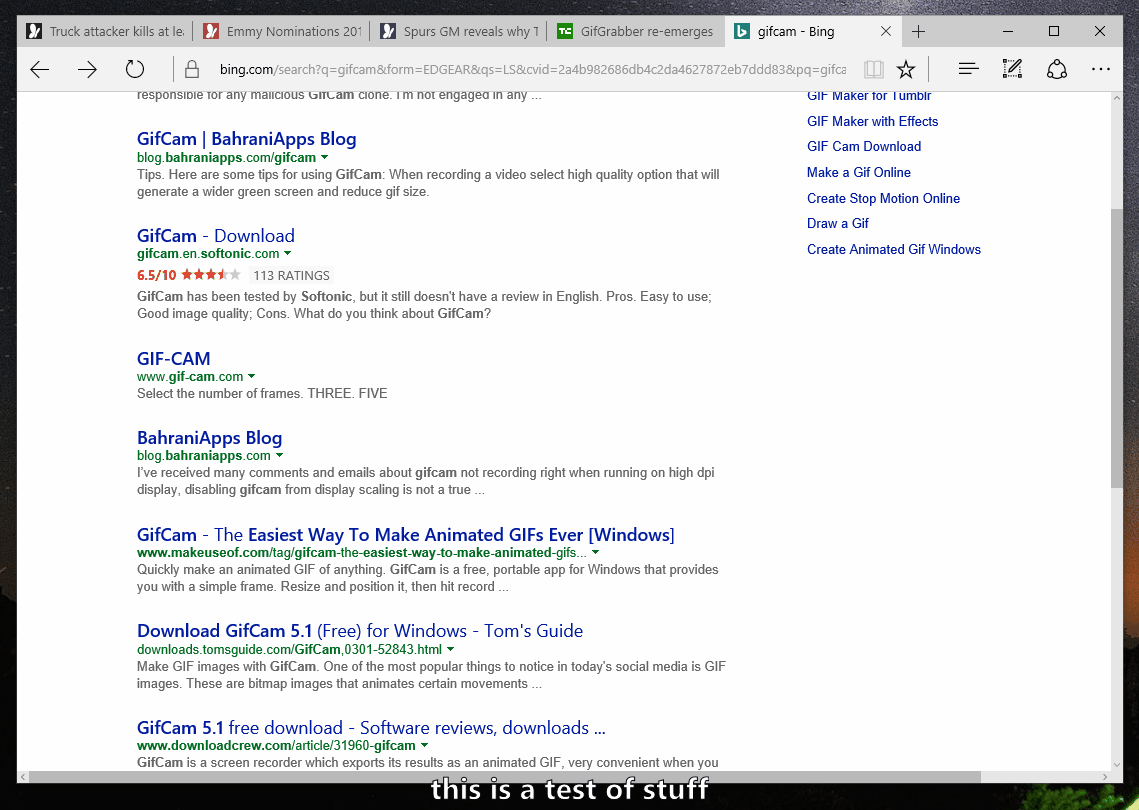Open a new tab with plus
This screenshot has height=810, width=1139.
tap(918, 31)
